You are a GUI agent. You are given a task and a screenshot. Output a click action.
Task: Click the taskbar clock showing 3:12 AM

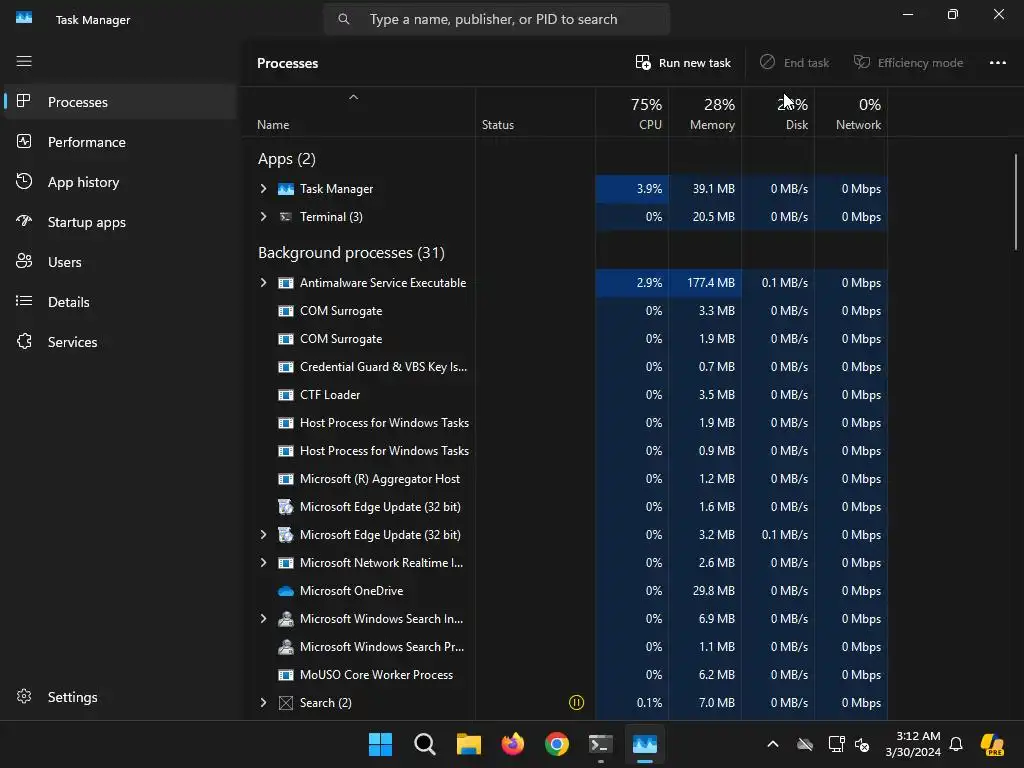(913, 744)
